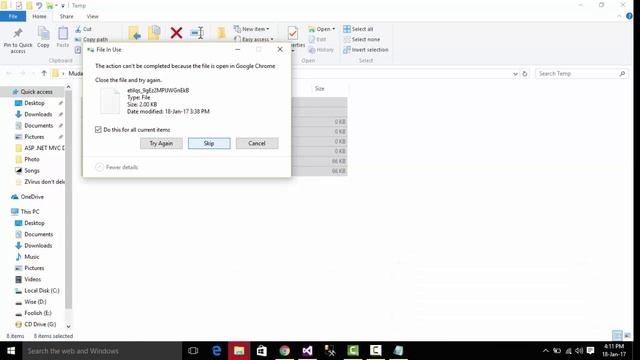Click the red Delete X icon
The height and width of the screenshot is (360, 640).
point(176,33)
